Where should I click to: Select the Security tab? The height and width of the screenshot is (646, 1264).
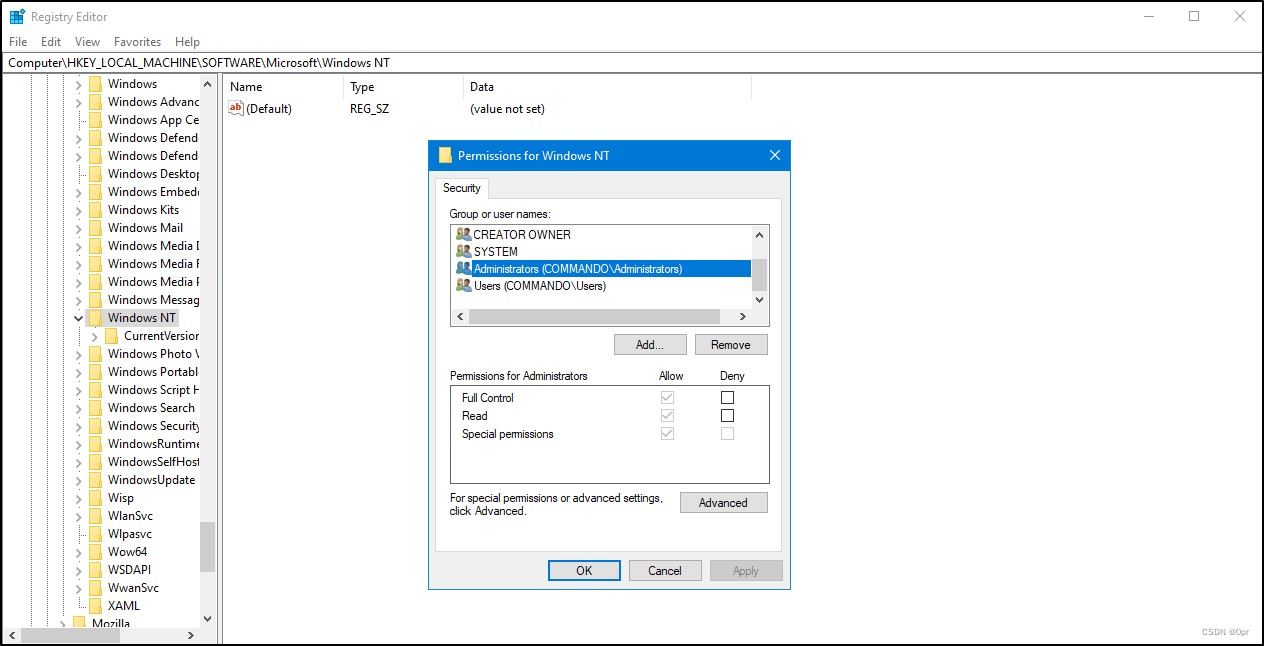coord(462,188)
